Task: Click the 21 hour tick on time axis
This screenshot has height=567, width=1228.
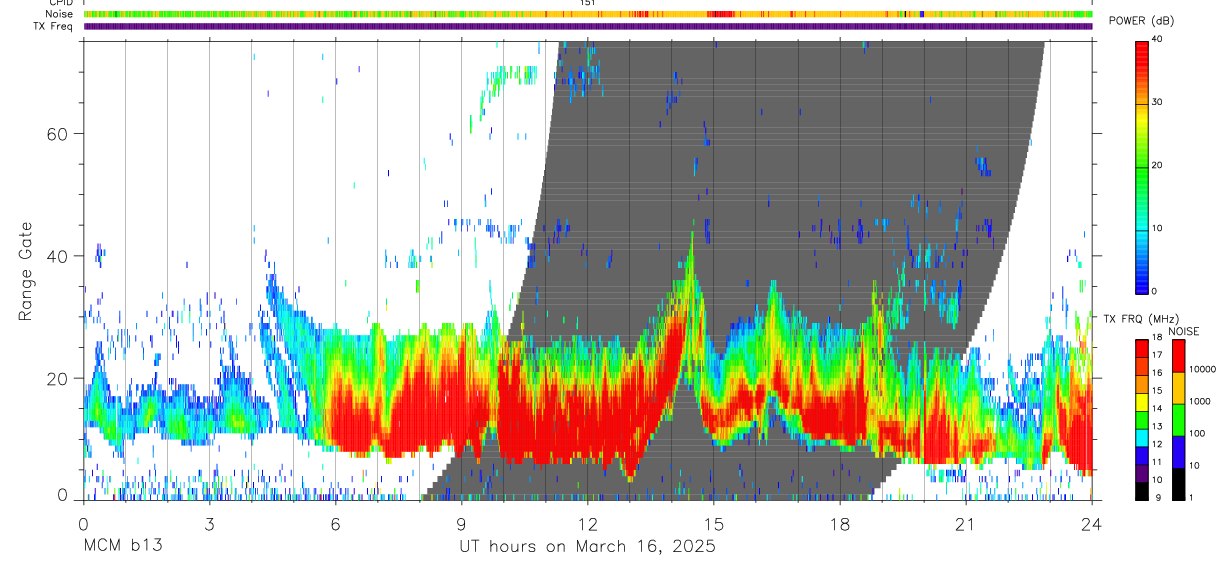Action: click(x=966, y=524)
